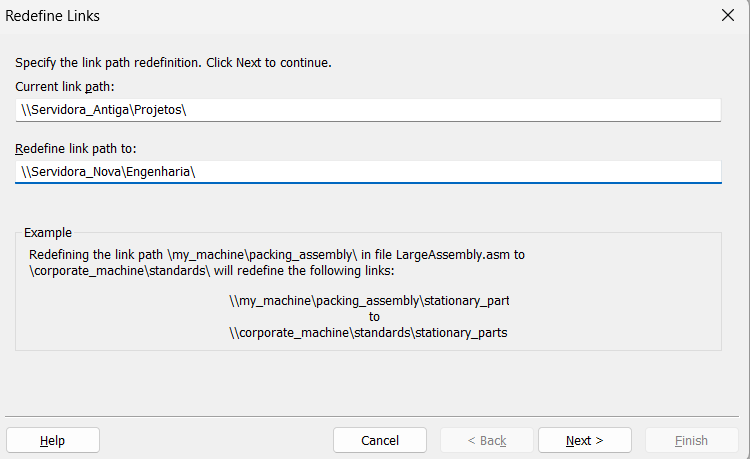Screen dimensions: 750x459
Task: Click the Redefine link path to label
Action: pyautogui.click(x=76, y=149)
